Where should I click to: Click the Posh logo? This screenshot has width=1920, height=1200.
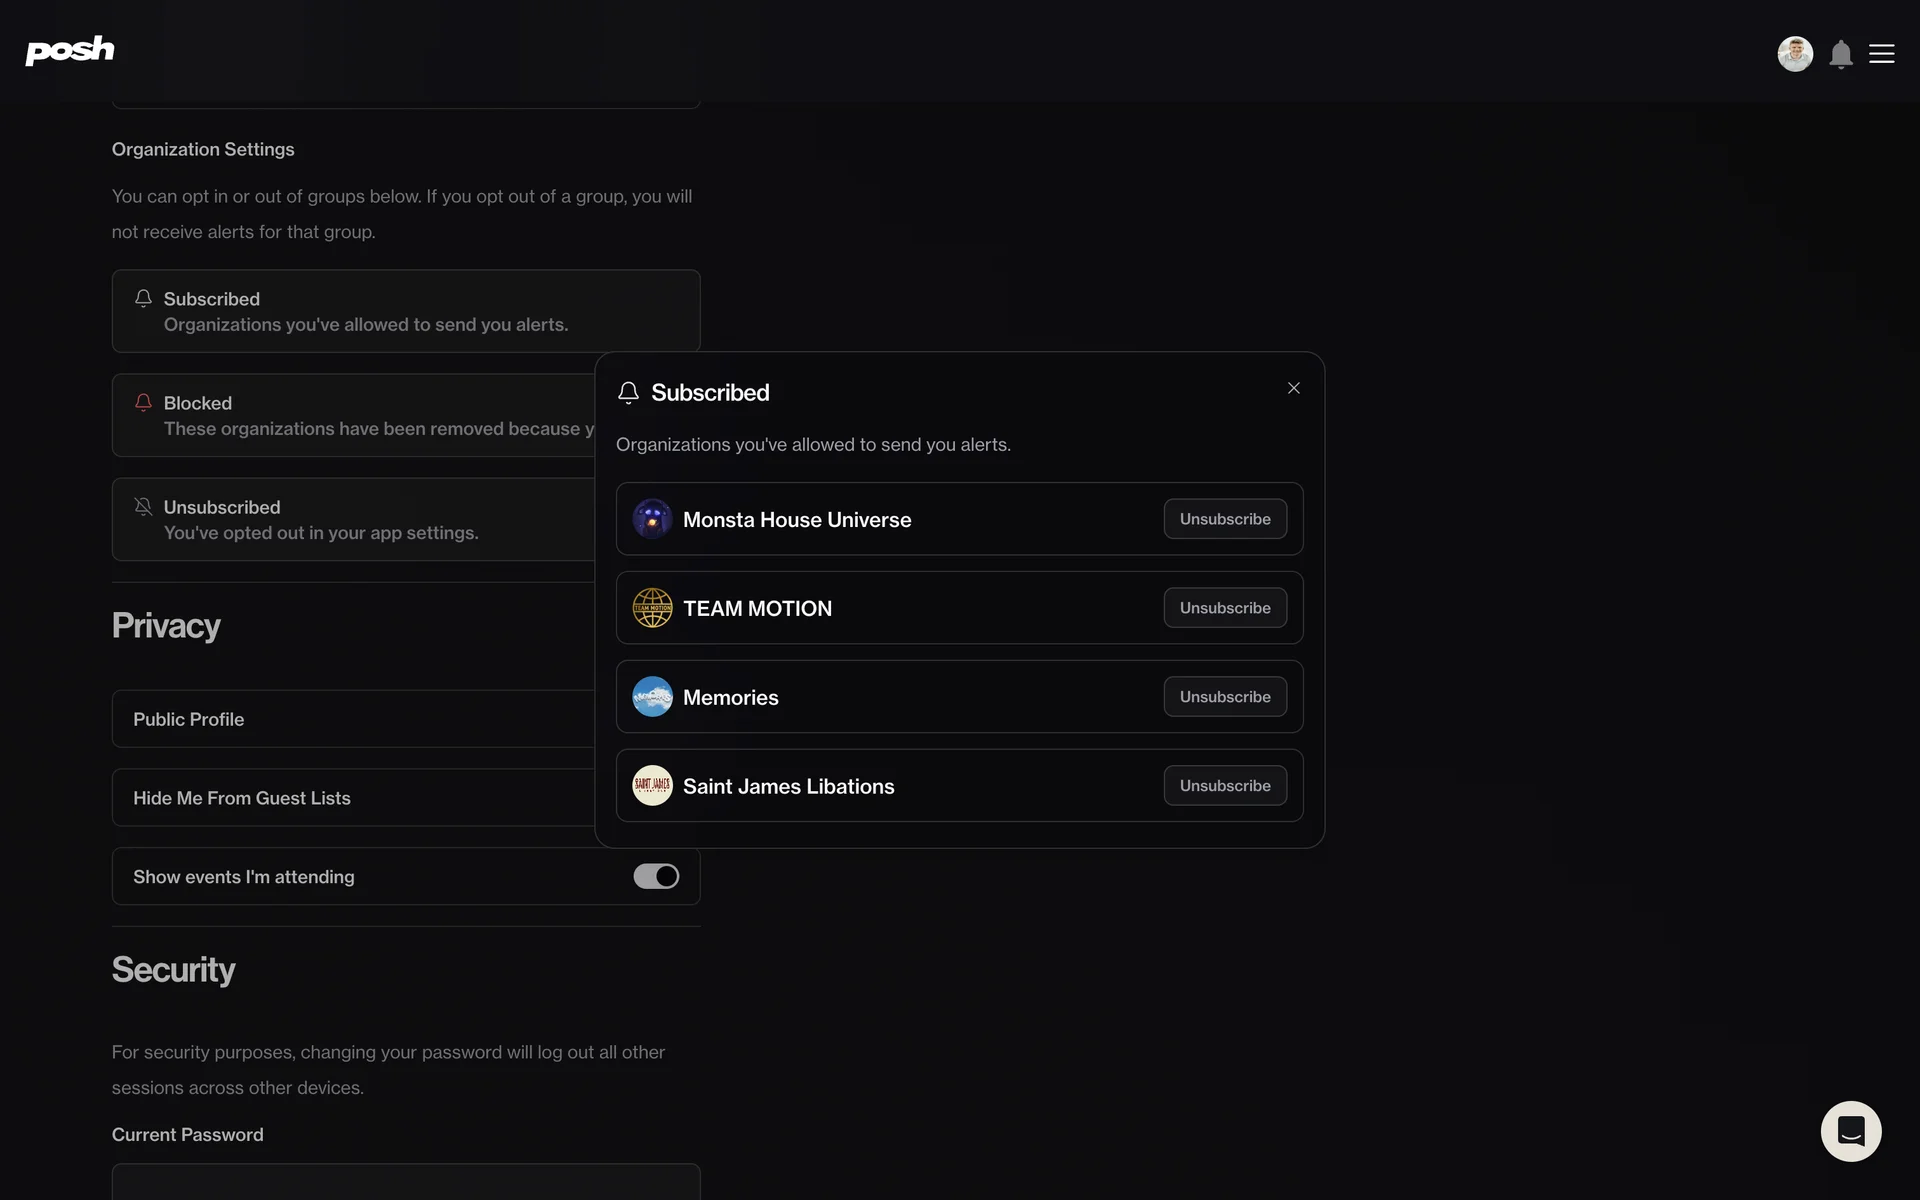(70, 50)
